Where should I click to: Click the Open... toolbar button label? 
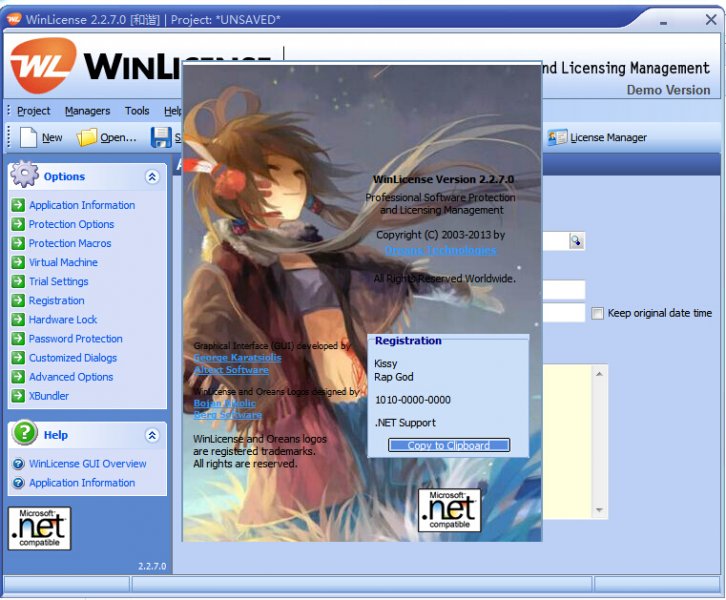(x=119, y=138)
